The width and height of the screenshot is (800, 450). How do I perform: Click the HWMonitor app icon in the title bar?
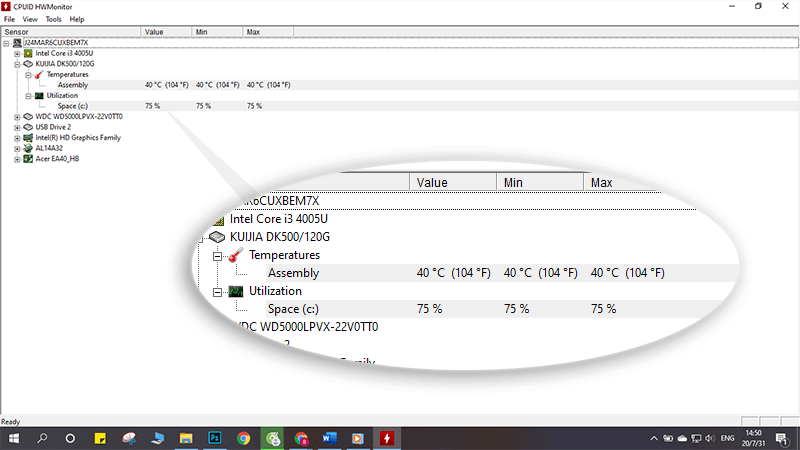(x=6, y=6)
